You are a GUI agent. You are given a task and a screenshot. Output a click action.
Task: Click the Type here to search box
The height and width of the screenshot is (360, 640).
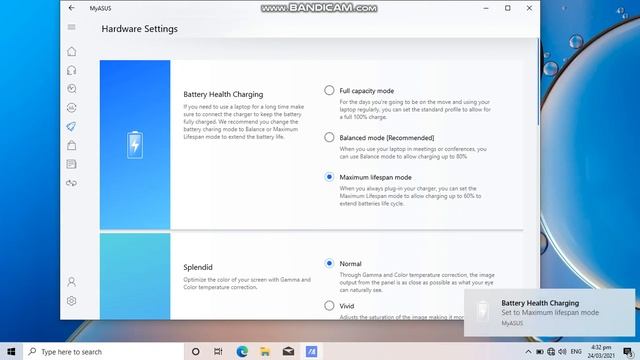click(x=103, y=351)
